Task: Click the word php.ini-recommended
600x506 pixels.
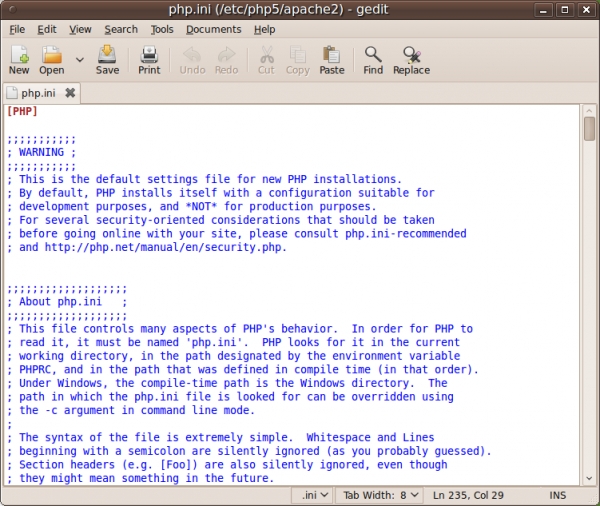Action: click(406, 233)
